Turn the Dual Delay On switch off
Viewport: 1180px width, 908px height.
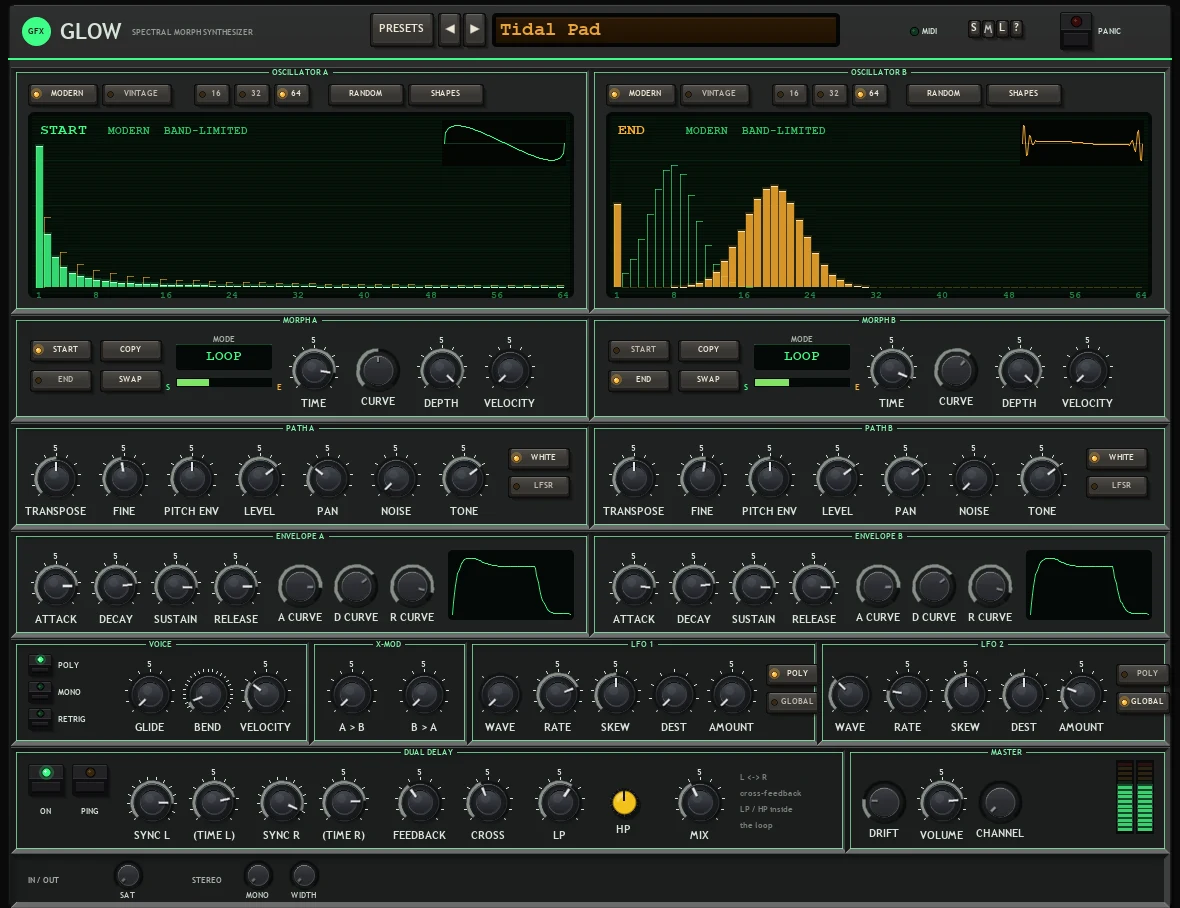coord(46,779)
